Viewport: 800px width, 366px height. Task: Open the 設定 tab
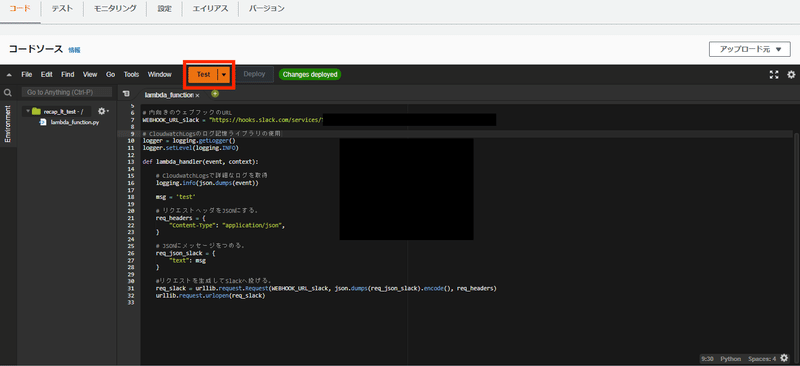(x=165, y=9)
